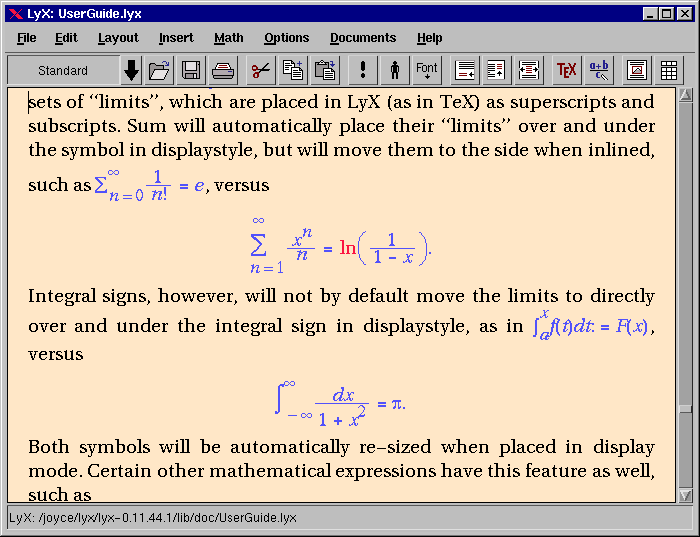Click the inline integral F(x) formula
This screenshot has width=700, height=537.
pos(590,326)
